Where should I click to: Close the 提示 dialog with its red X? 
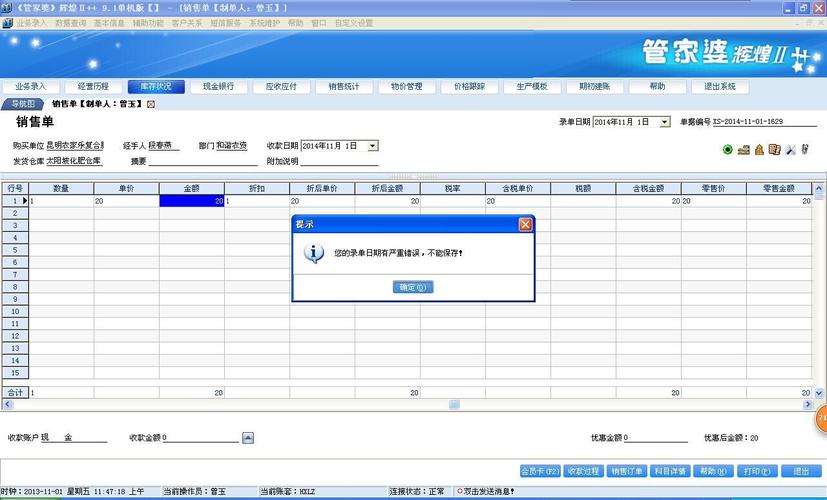tap(525, 225)
